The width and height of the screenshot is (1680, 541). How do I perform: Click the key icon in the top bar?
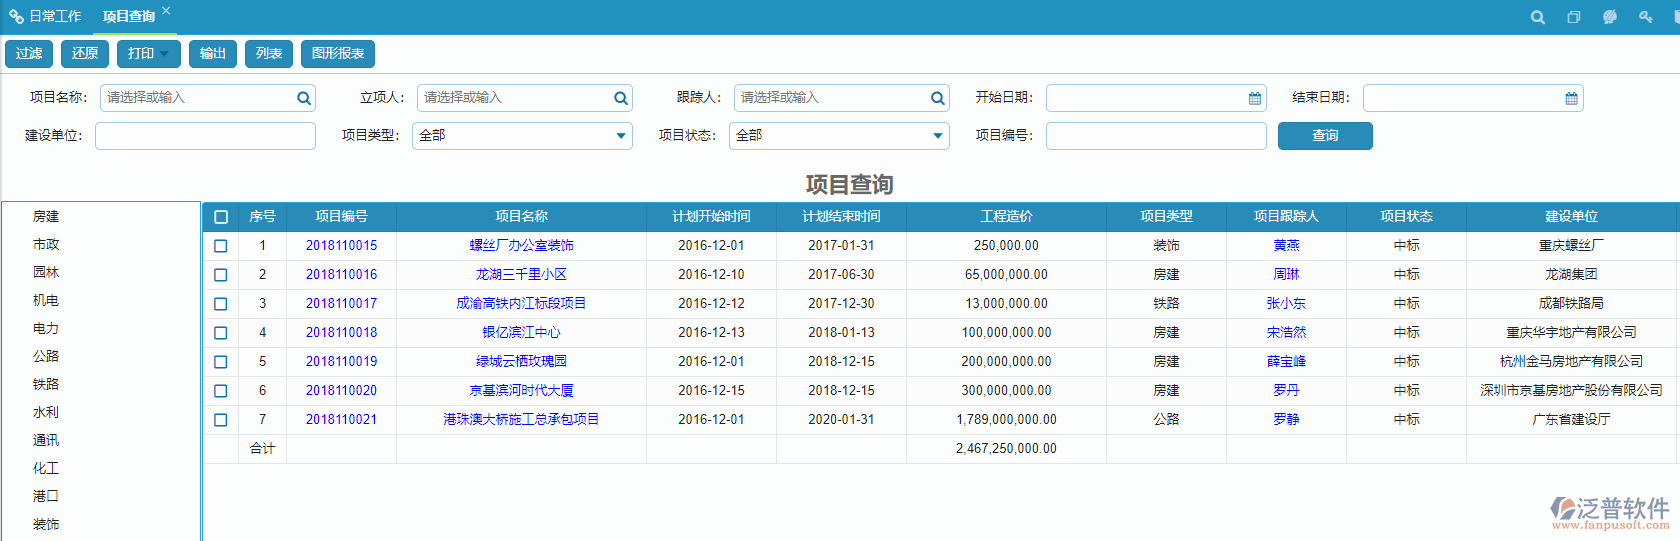click(1646, 17)
